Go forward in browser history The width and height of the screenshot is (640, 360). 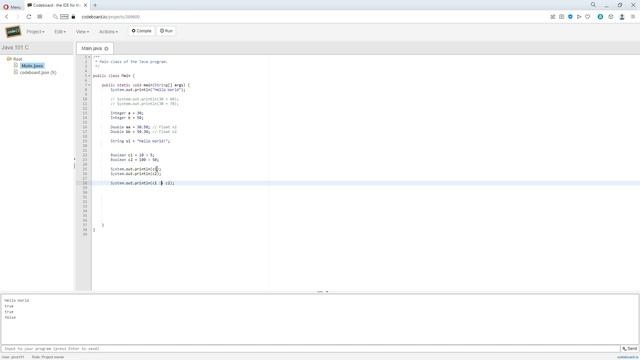(17, 17)
